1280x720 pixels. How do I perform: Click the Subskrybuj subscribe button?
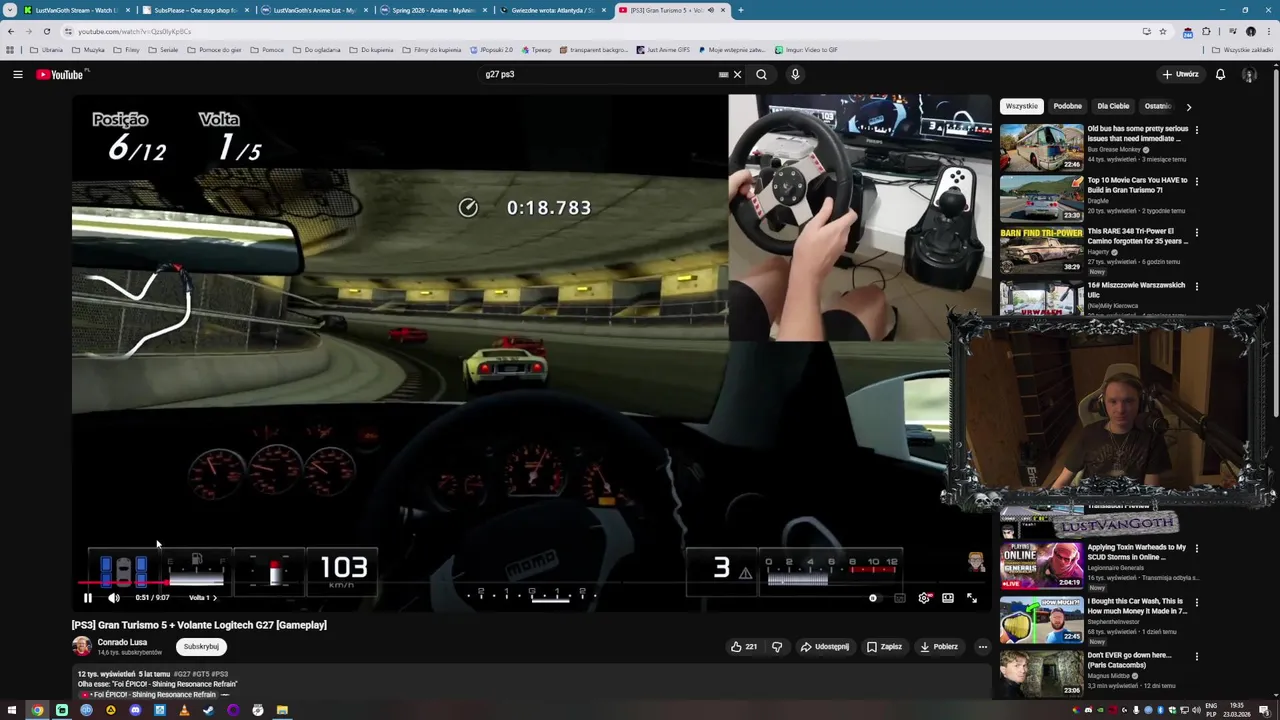point(201,646)
